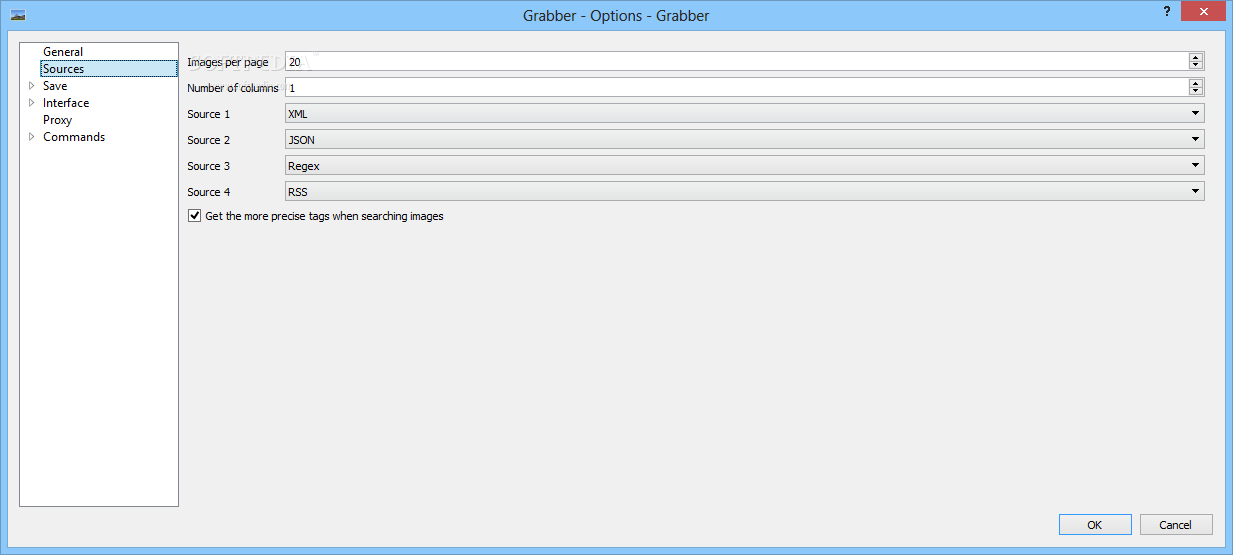Click the OK button
This screenshot has height=555, width=1233.
pyautogui.click(x=1095, y=525)
